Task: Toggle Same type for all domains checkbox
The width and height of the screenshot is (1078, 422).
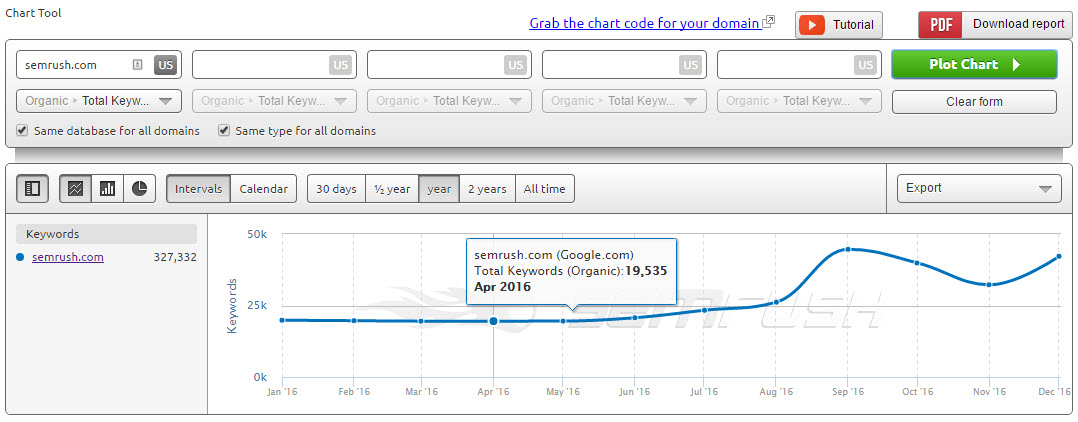Action: tap(223, 130)
